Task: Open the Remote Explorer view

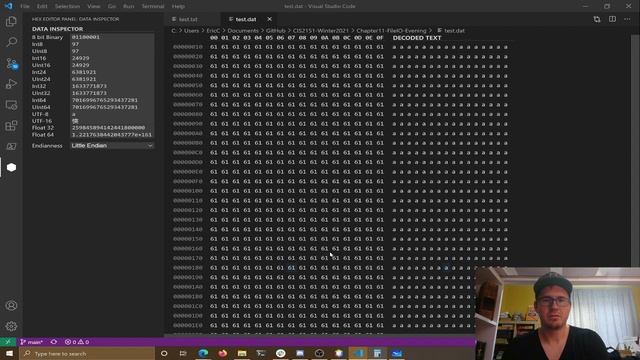Action: (x=11, y=105)
